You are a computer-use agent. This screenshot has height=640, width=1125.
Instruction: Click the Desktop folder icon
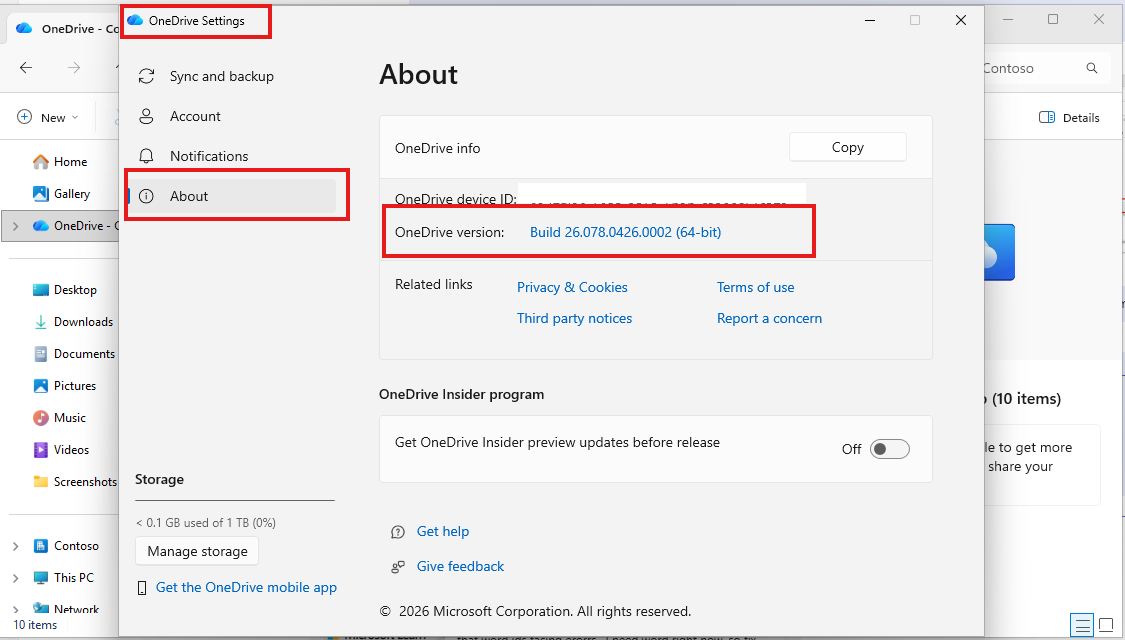tap(41, 290)
